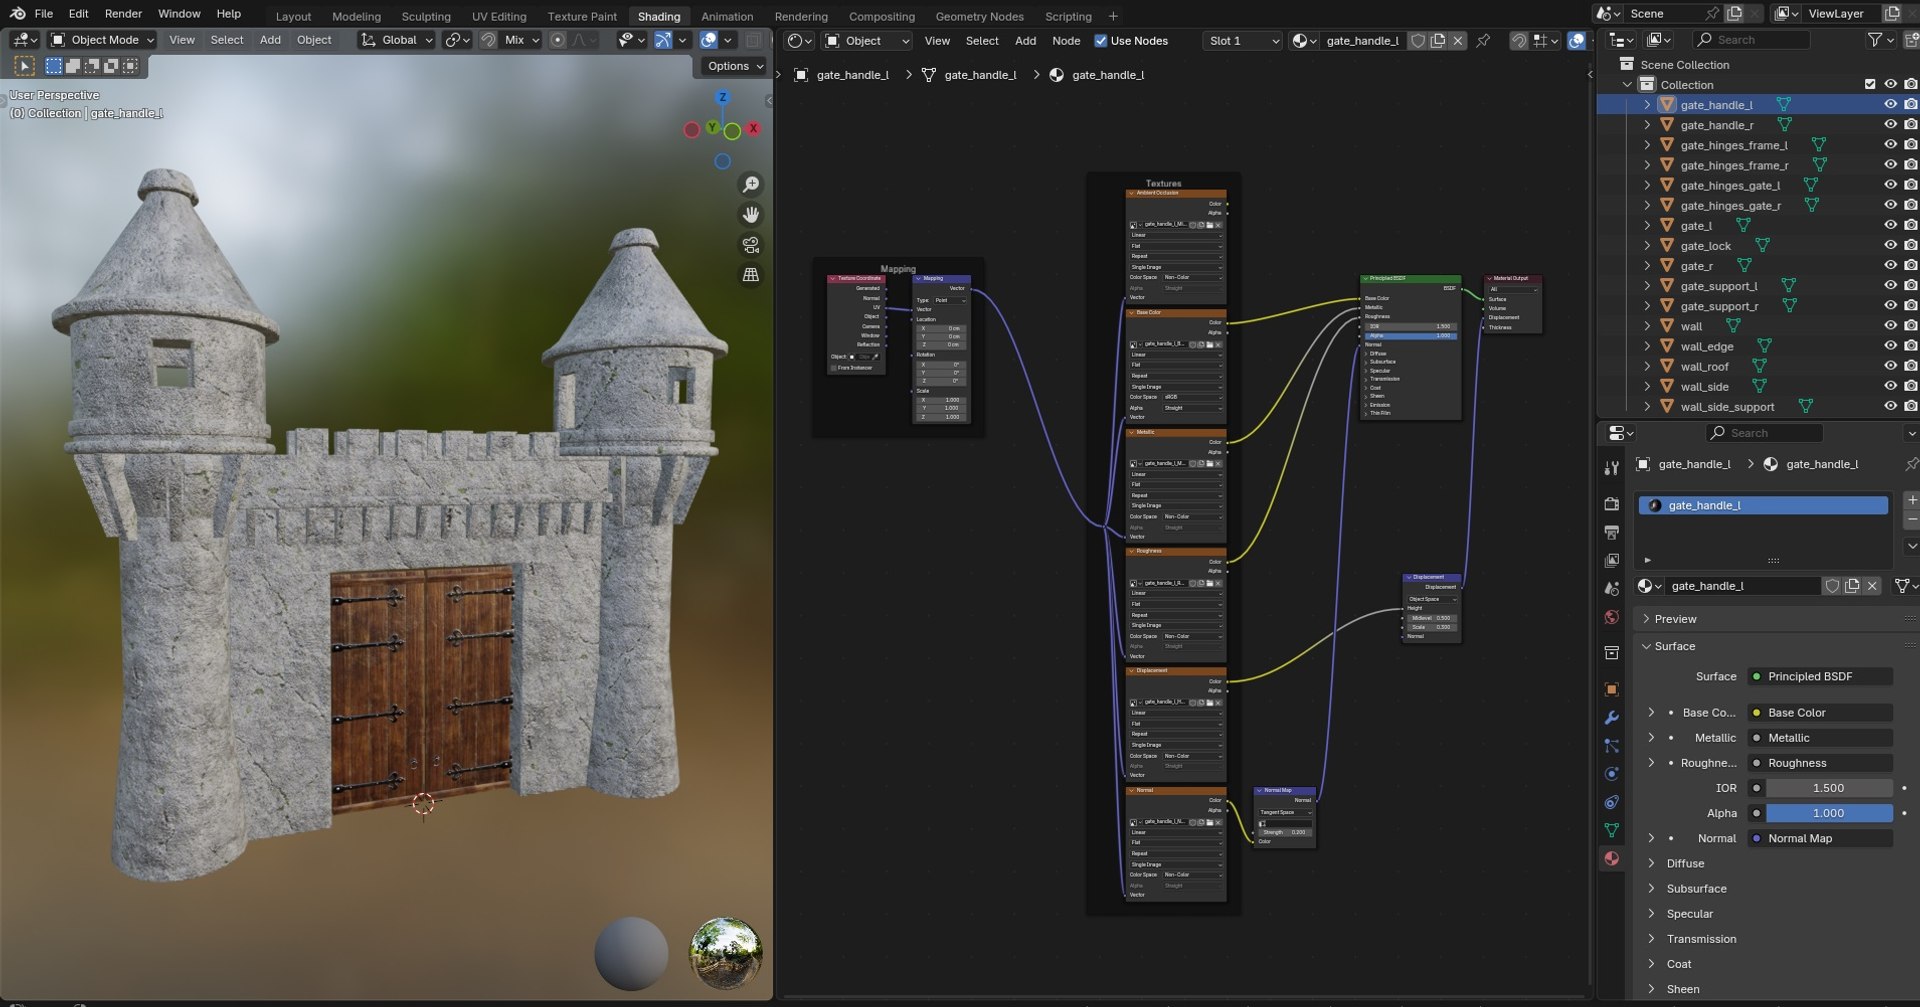Open the Node menu in node editor
This screenshot has height=1007, width=1920.
tap(1066, 41)
